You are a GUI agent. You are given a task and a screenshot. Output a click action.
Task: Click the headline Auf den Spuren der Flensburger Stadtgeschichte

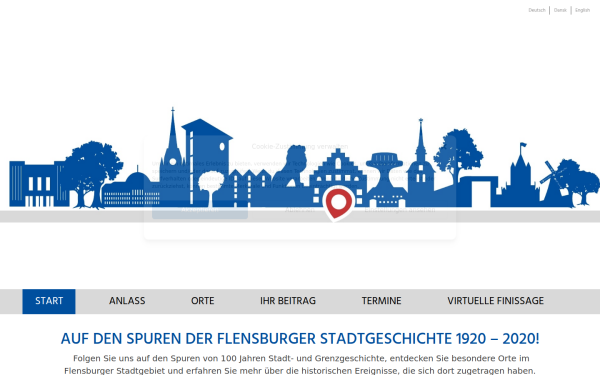tap(300, 339)
